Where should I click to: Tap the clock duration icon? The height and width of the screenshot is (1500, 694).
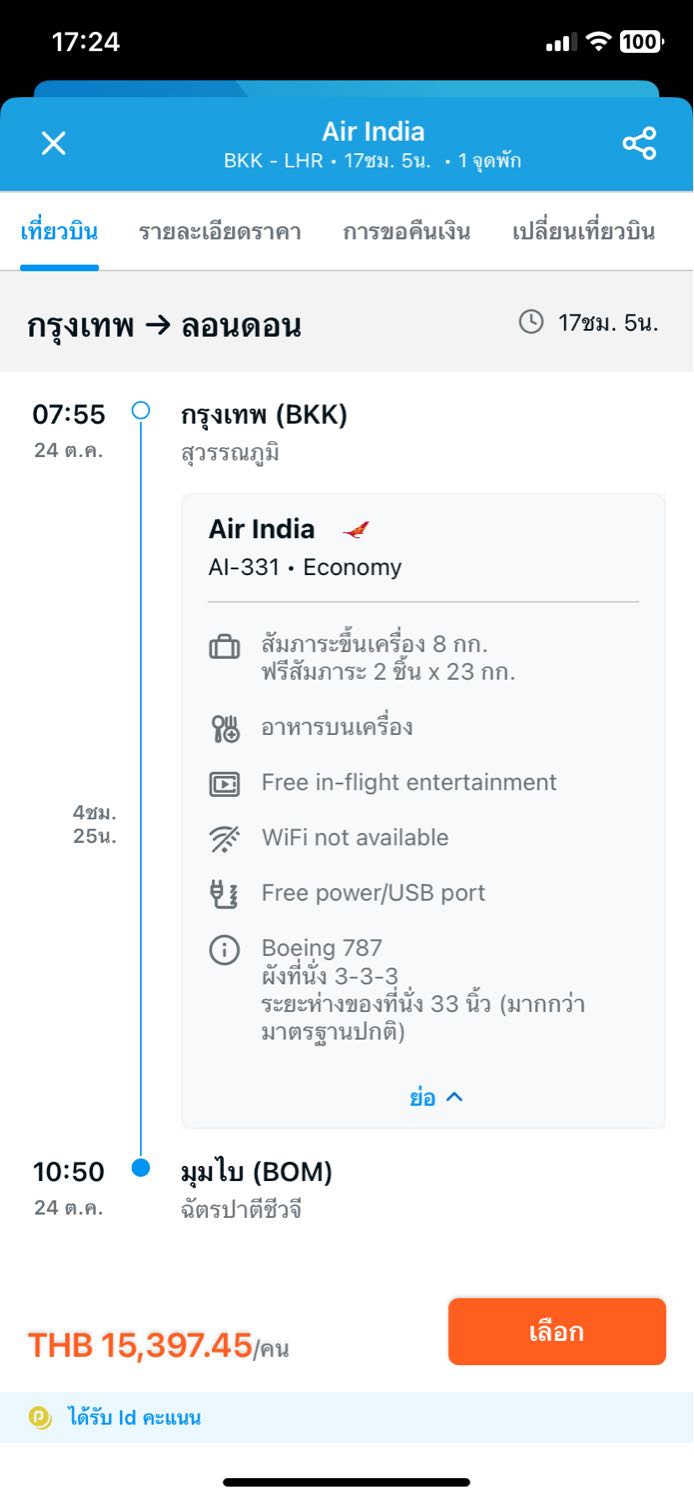click(531, 322)
